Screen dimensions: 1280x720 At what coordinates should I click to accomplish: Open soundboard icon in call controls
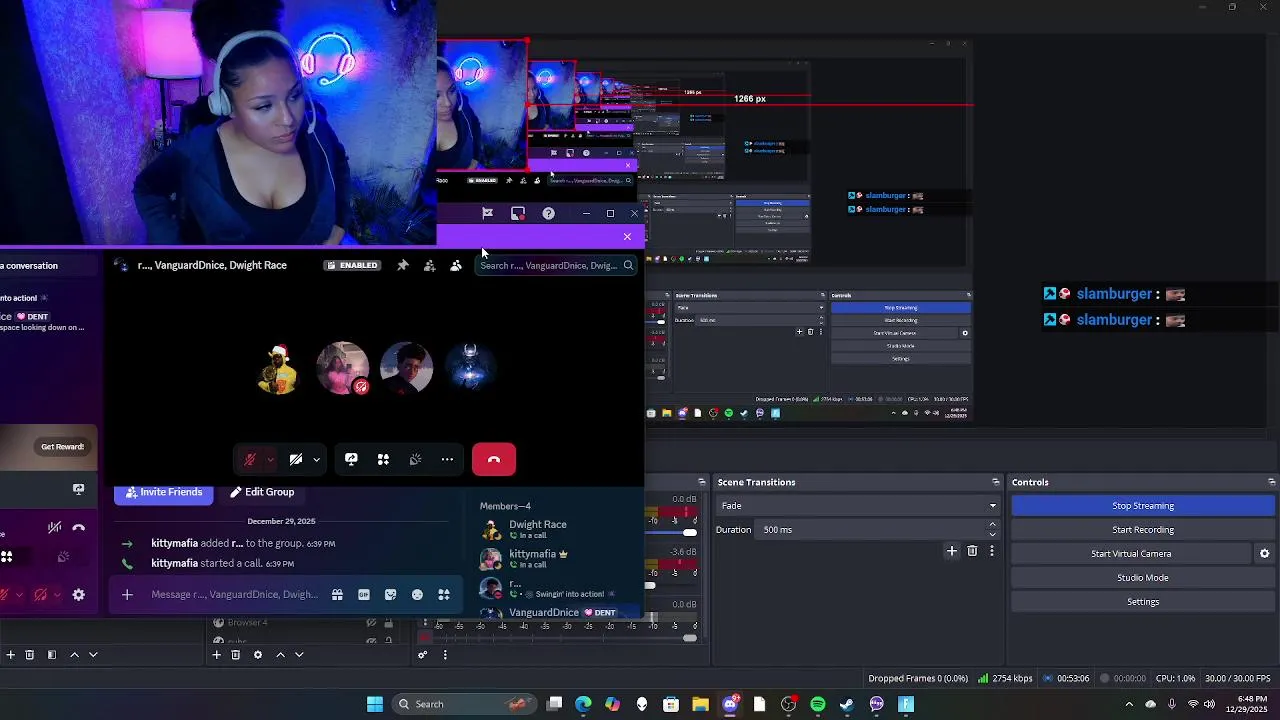point(415,459)
